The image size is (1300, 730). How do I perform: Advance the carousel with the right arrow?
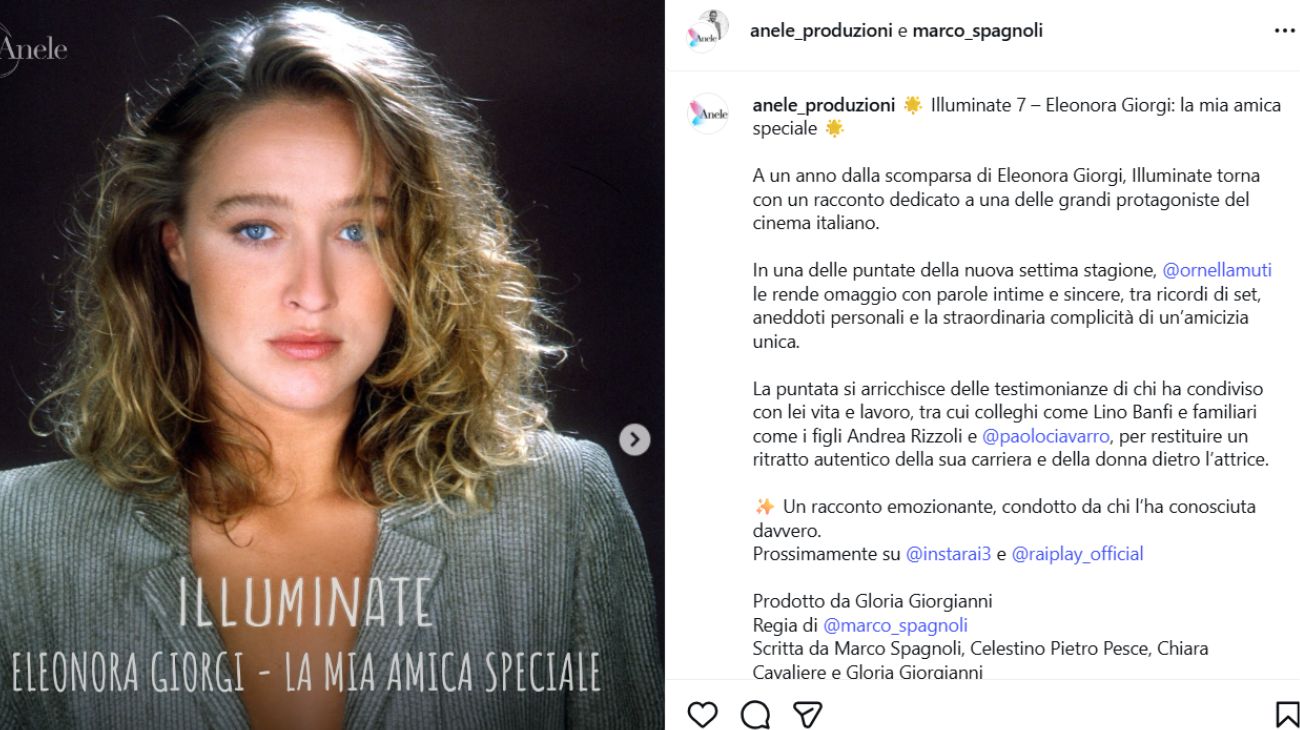(634, 438)
